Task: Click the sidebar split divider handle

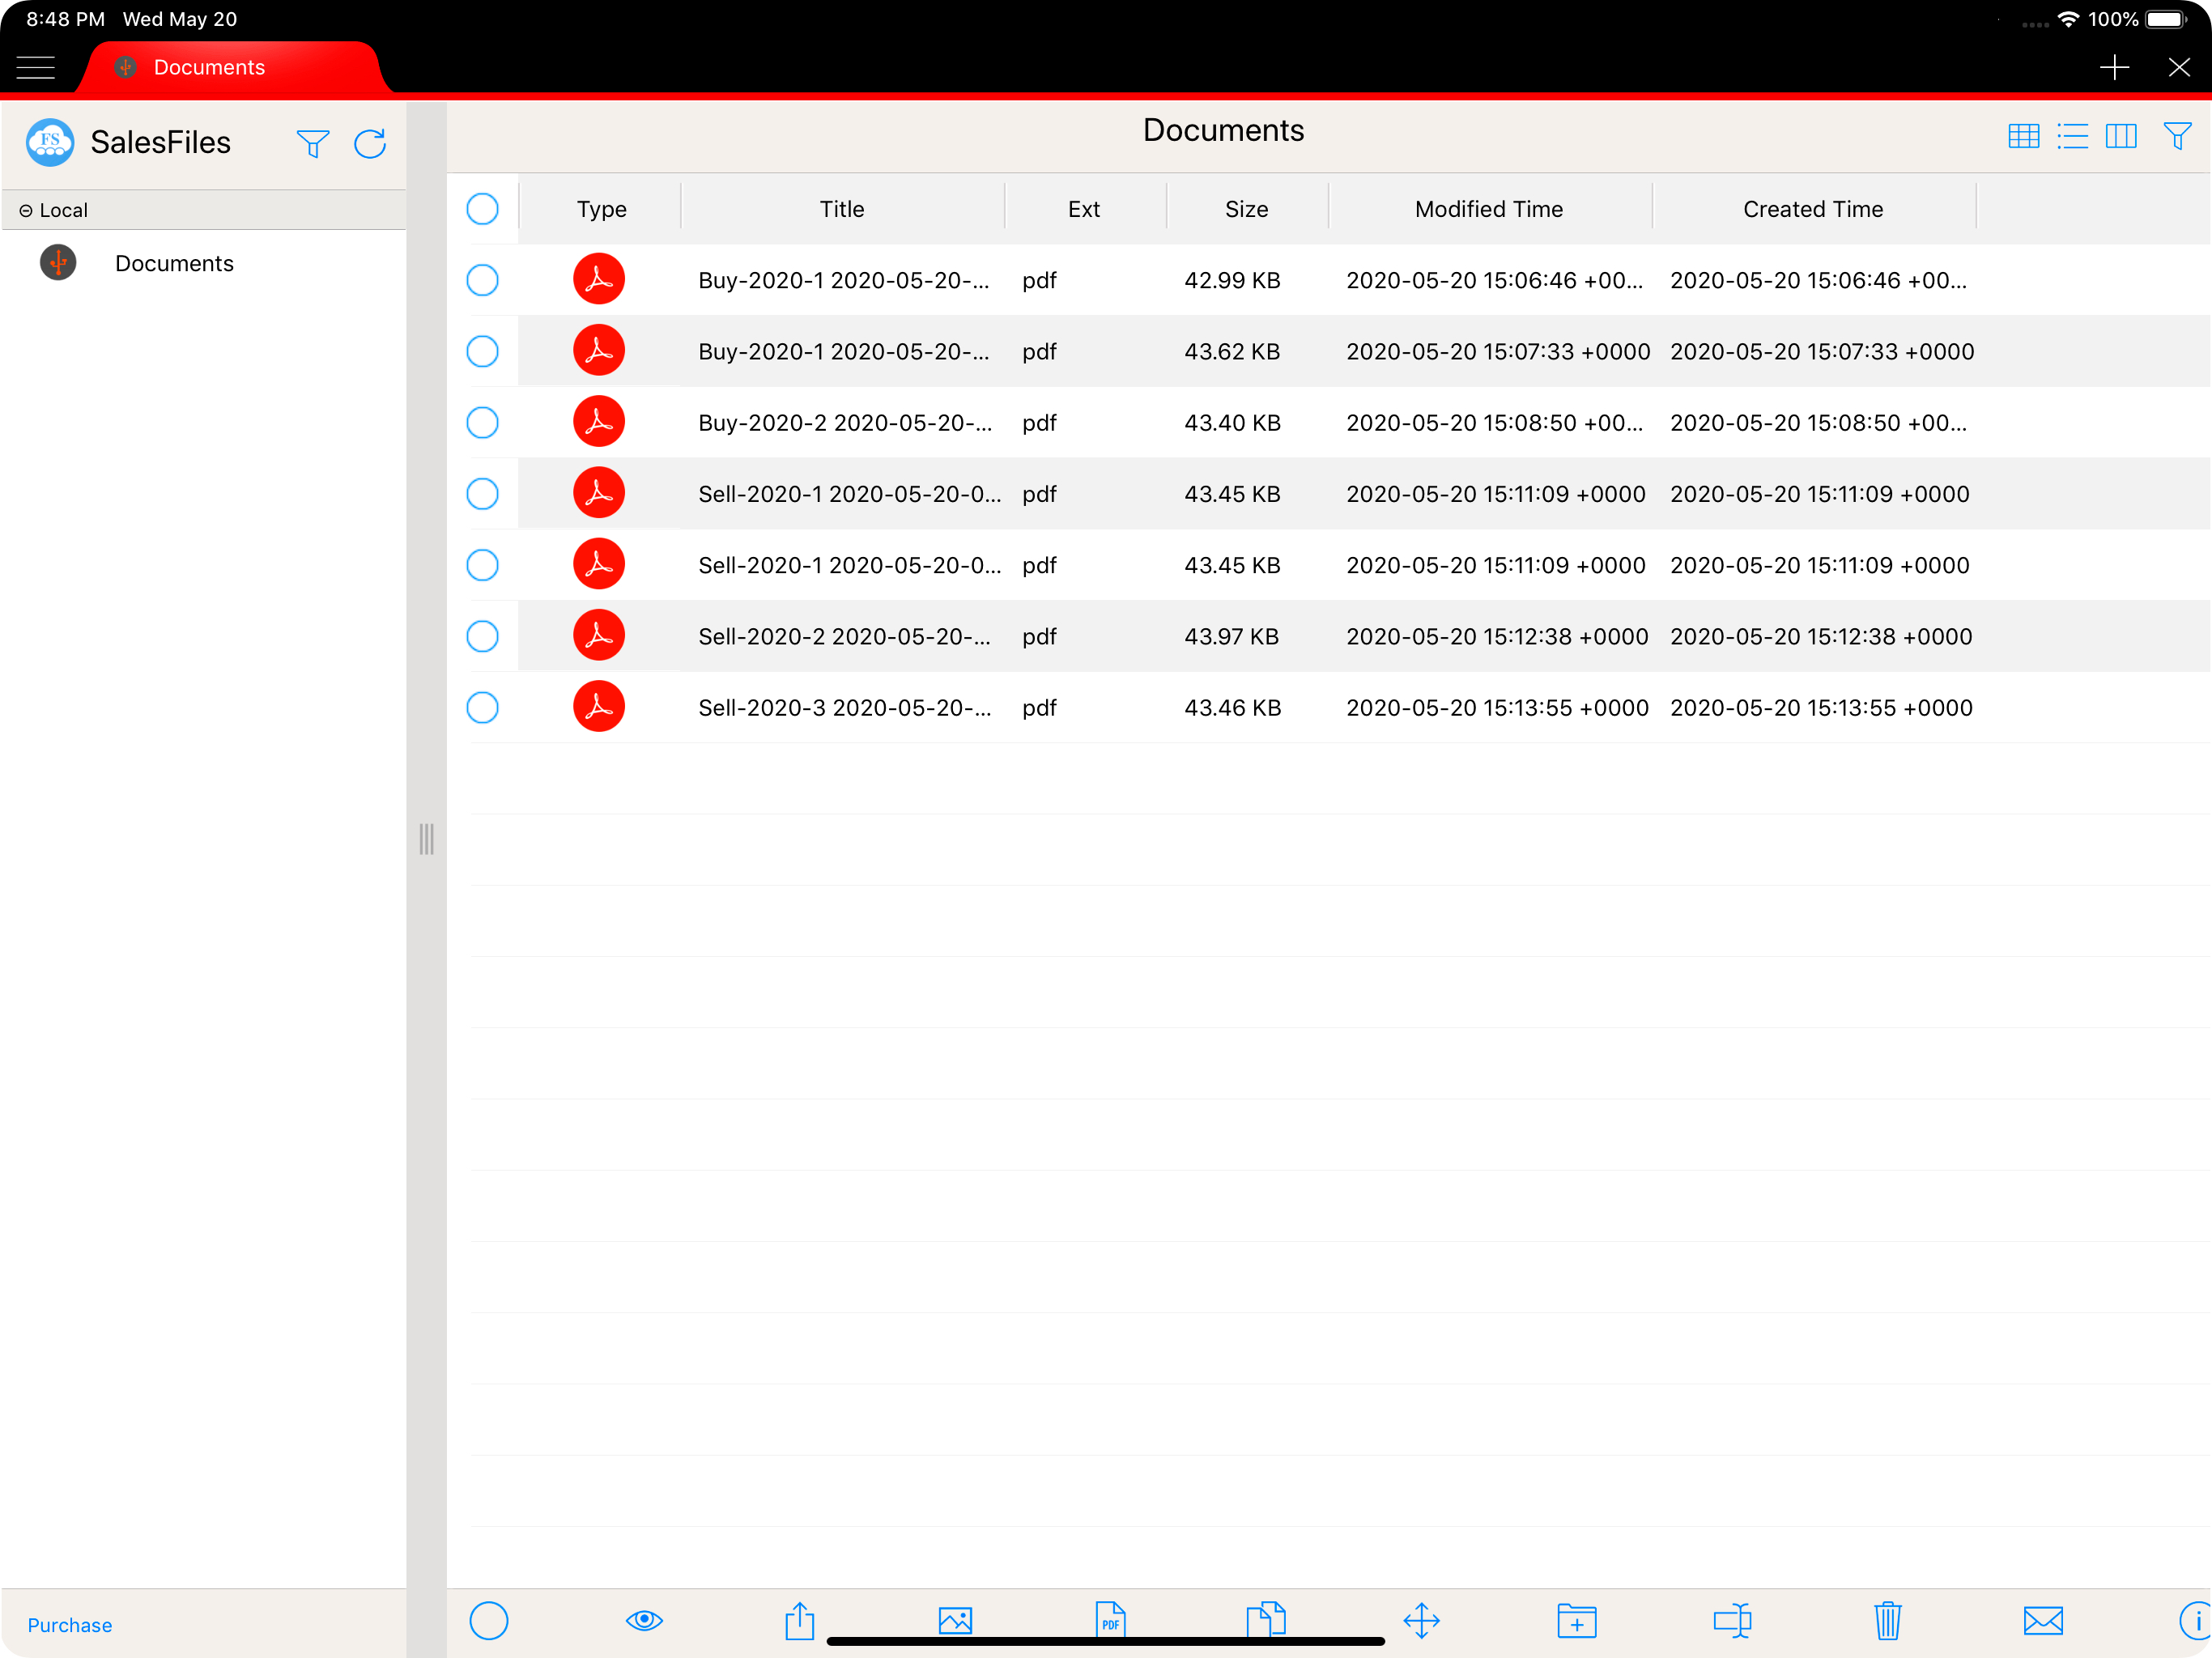Action: point(427,838)
